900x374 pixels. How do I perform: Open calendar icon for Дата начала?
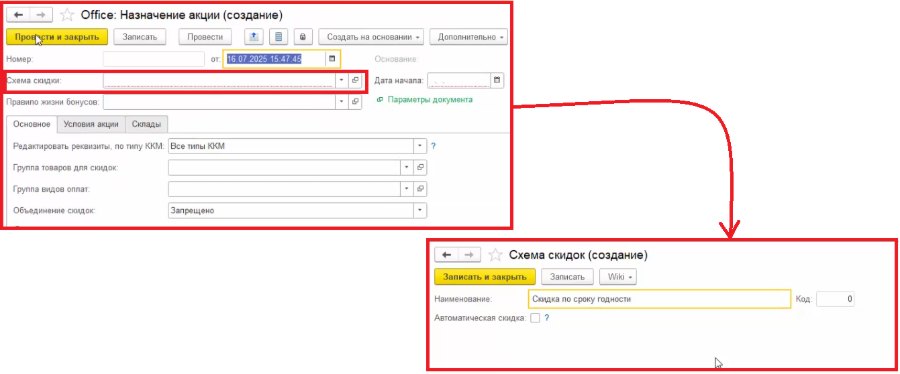point(497,80)
